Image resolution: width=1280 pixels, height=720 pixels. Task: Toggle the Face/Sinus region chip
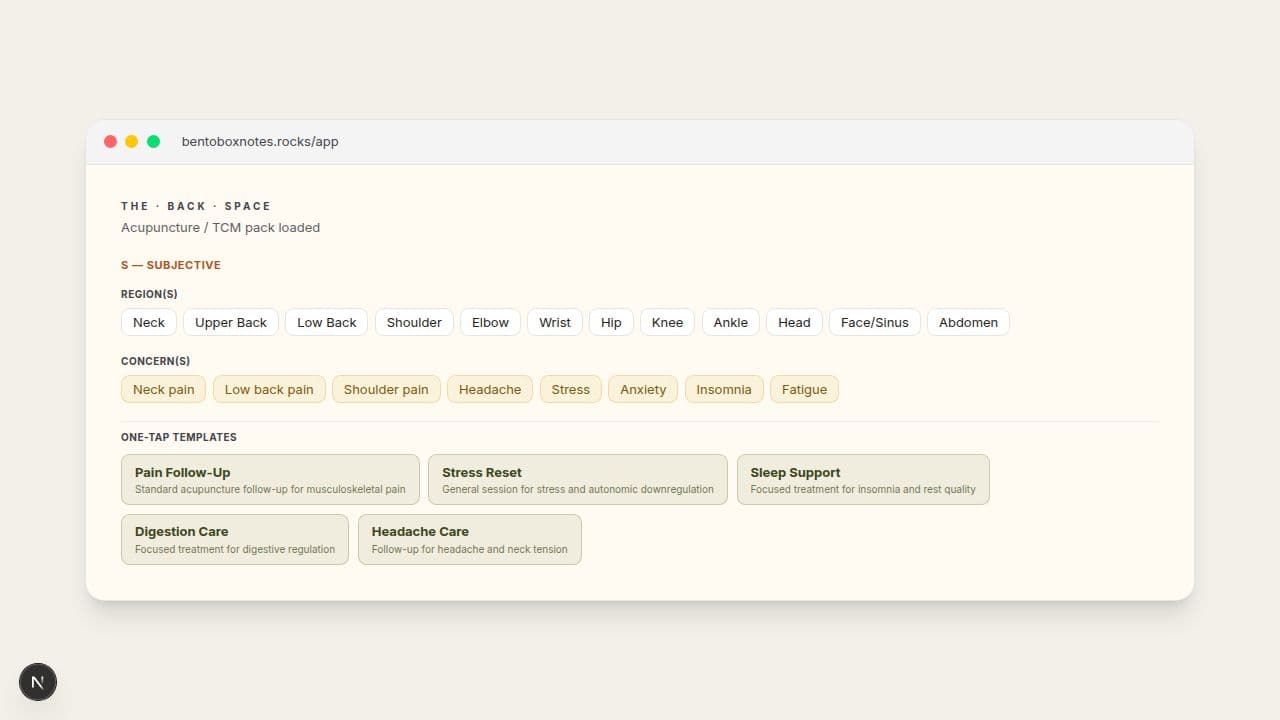875,322
